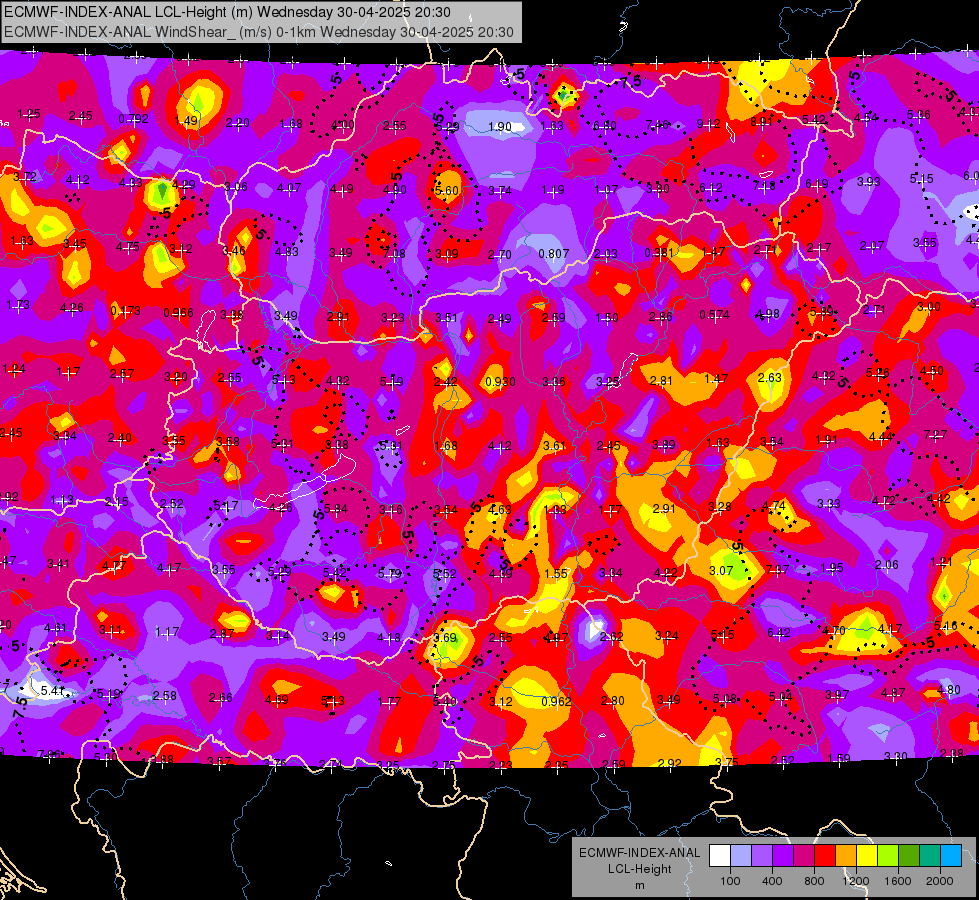Click the sky blue legend swatch

pyautogui.click(x=951, y=855)
